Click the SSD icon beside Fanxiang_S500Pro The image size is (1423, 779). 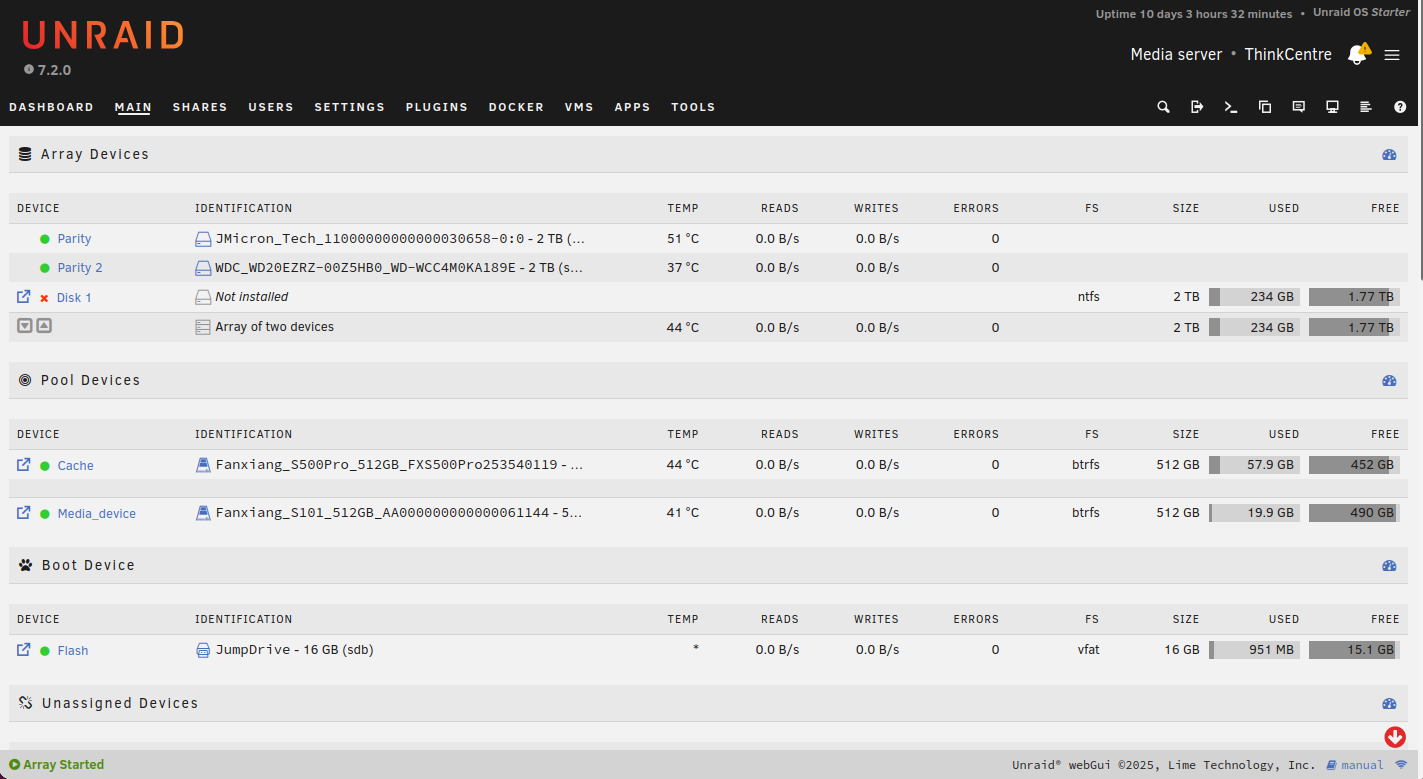pos(203,465)
